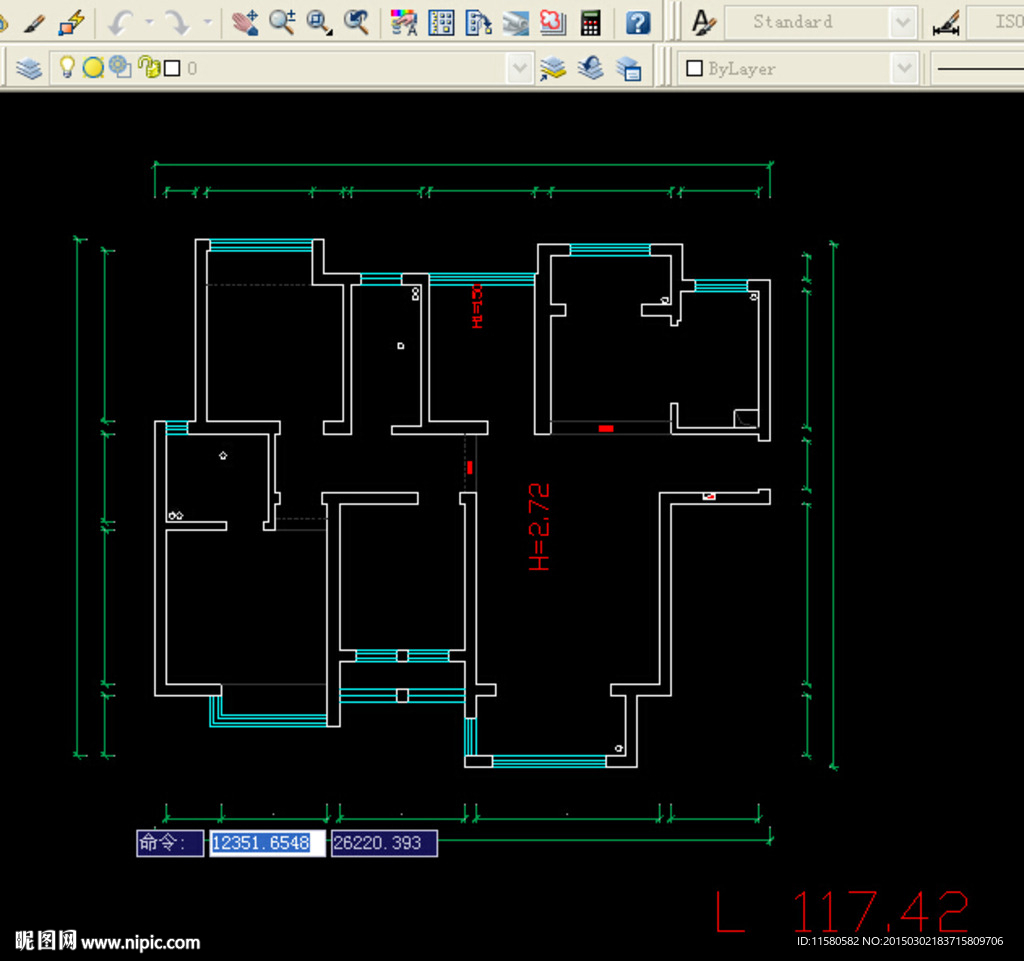
Task: Activate the Pan realtime hand tool
Action: [x=245, y=24]
